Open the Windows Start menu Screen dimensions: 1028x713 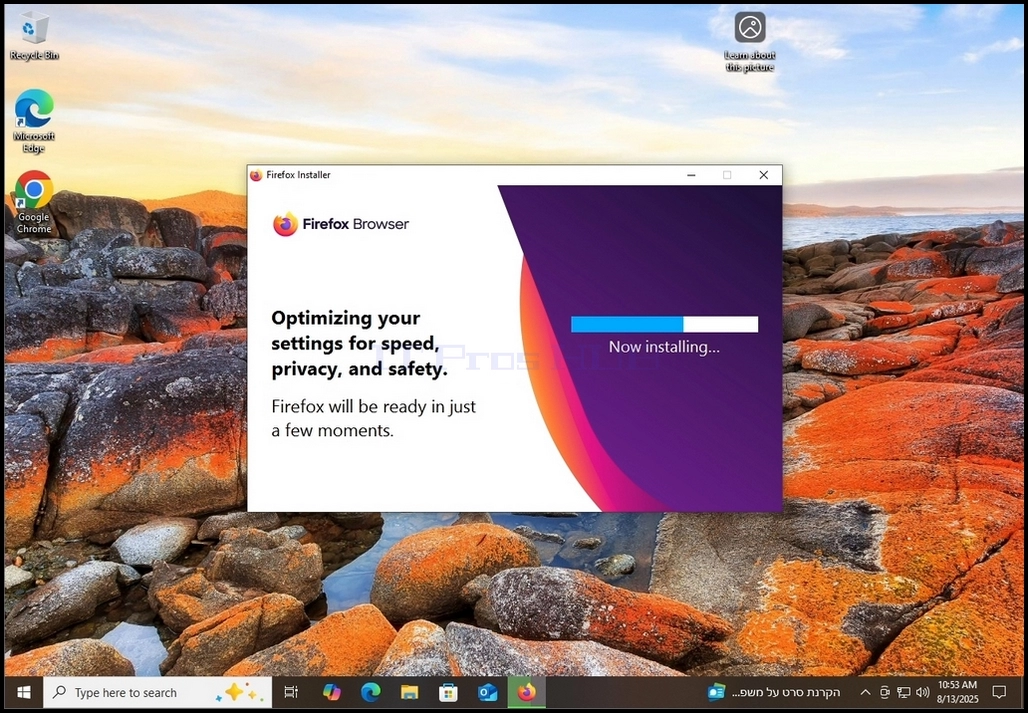[24, 692]
